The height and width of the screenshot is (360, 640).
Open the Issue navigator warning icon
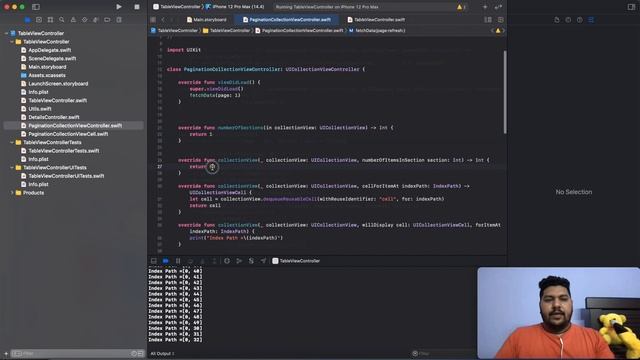point(73,20)
